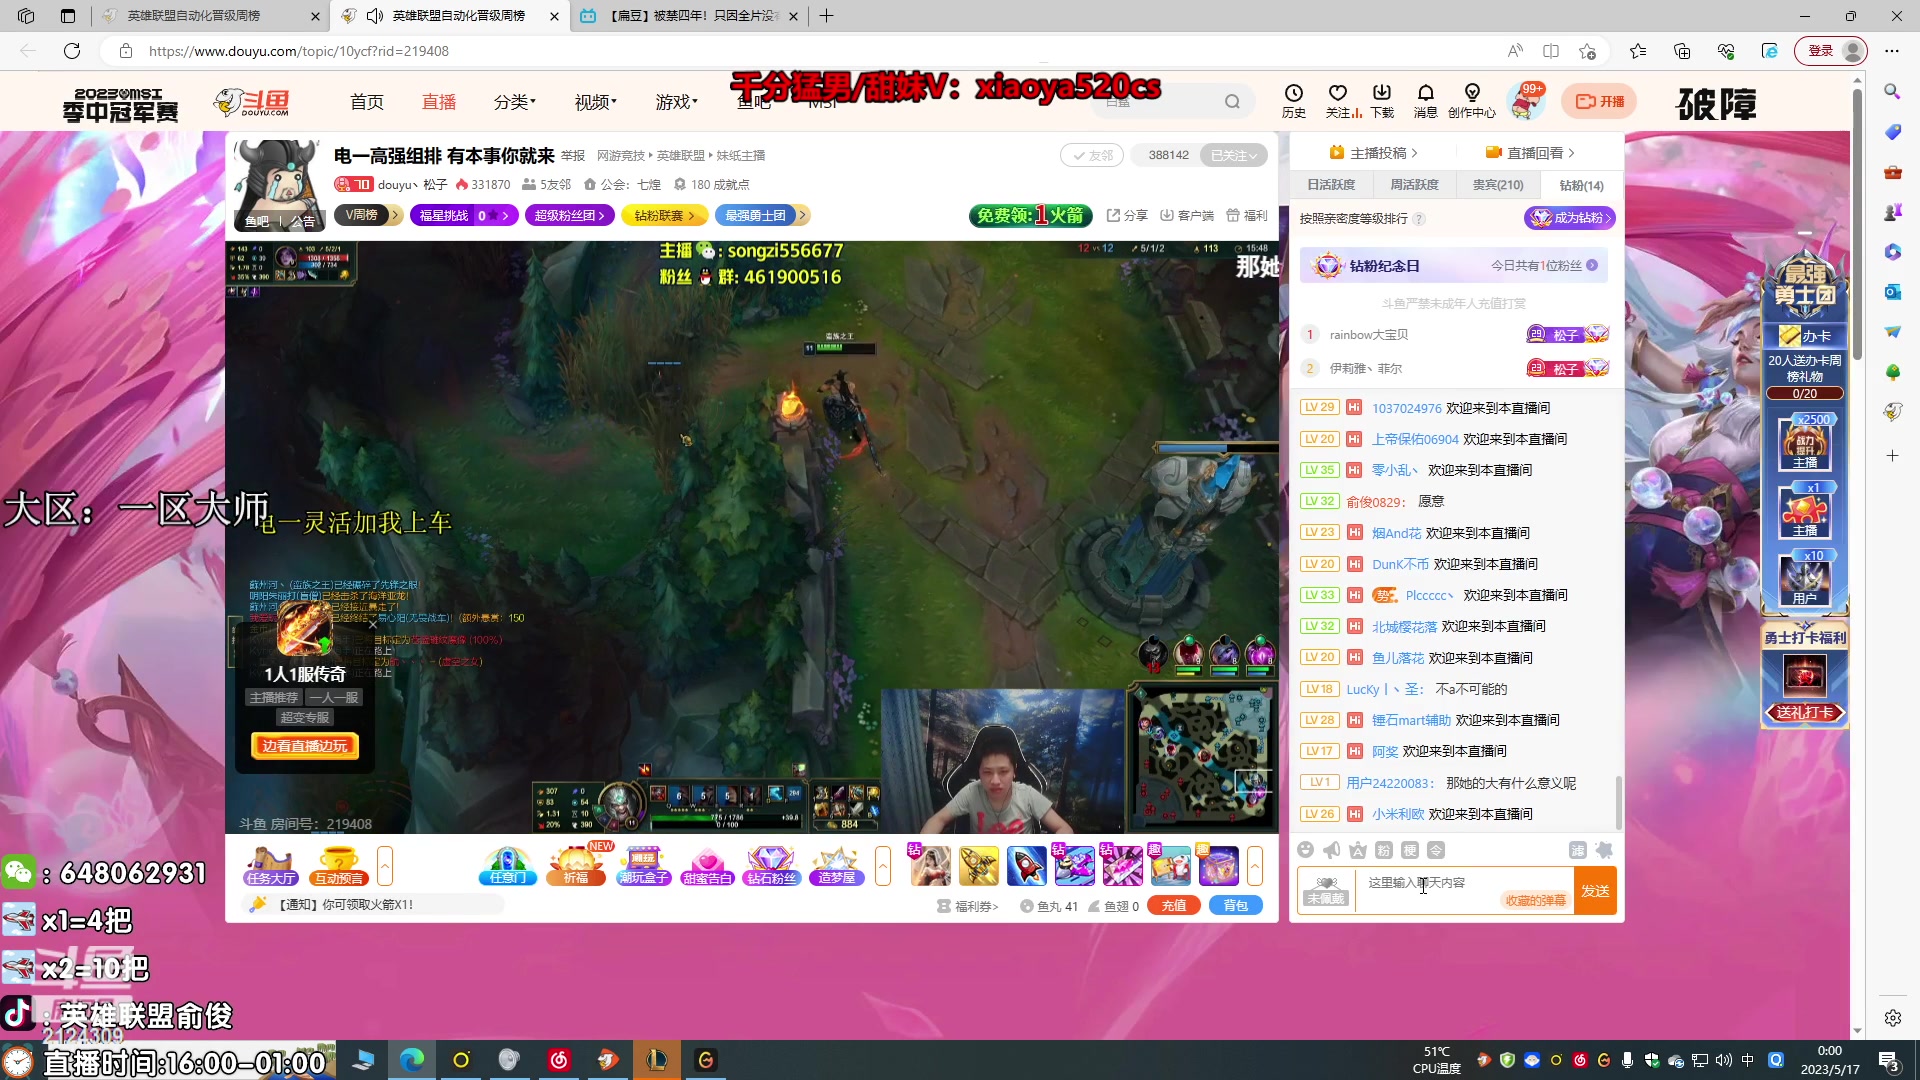Open the 滤 chat filter icon
Screen dimensions: 1920x1080
(x=1578, y=850)
